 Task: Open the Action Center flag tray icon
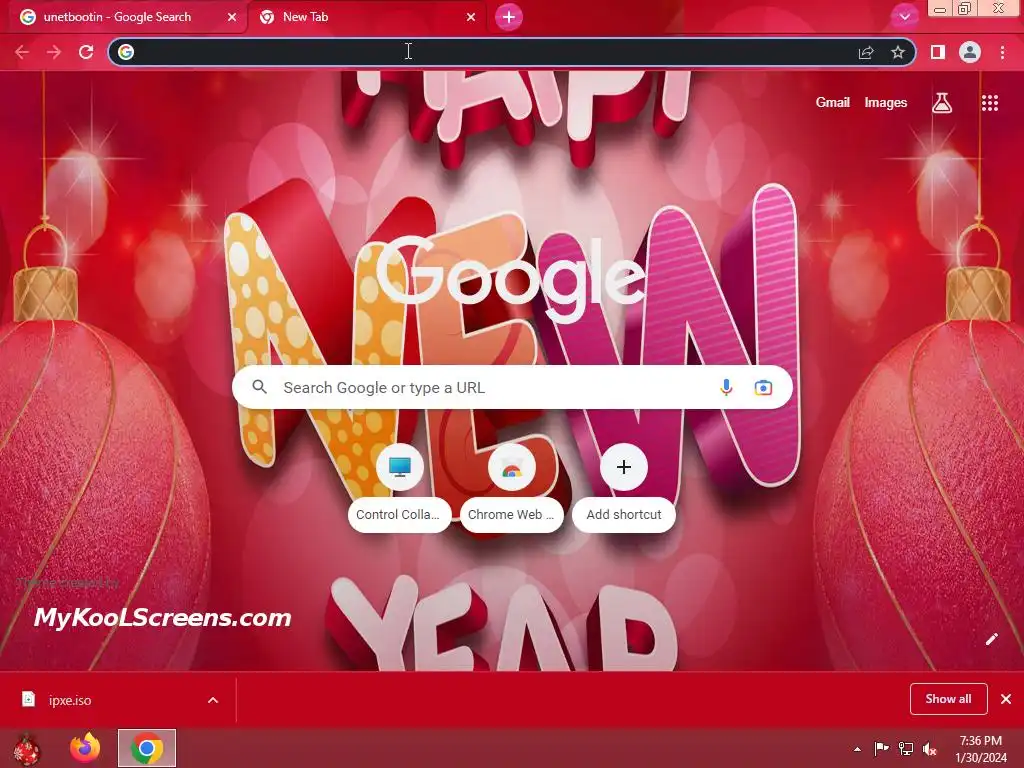tap(882, 749)
